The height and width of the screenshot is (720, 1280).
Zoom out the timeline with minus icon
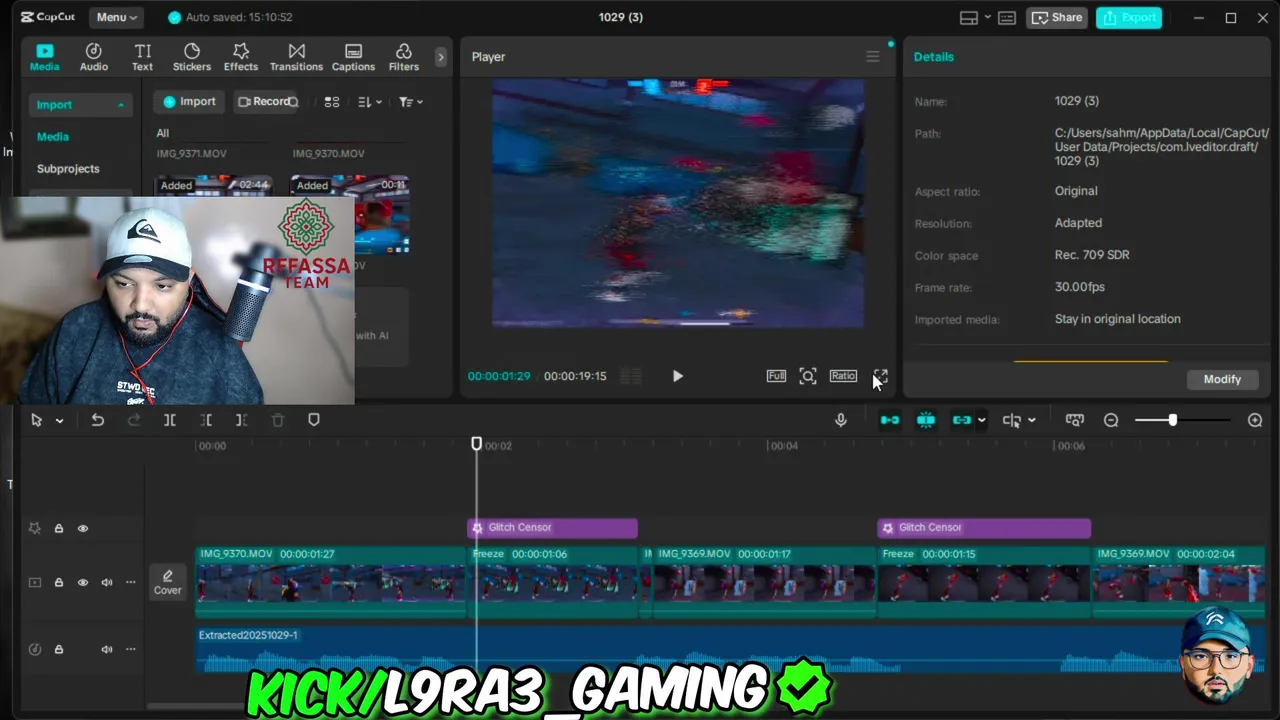(x=1111, y=420)
